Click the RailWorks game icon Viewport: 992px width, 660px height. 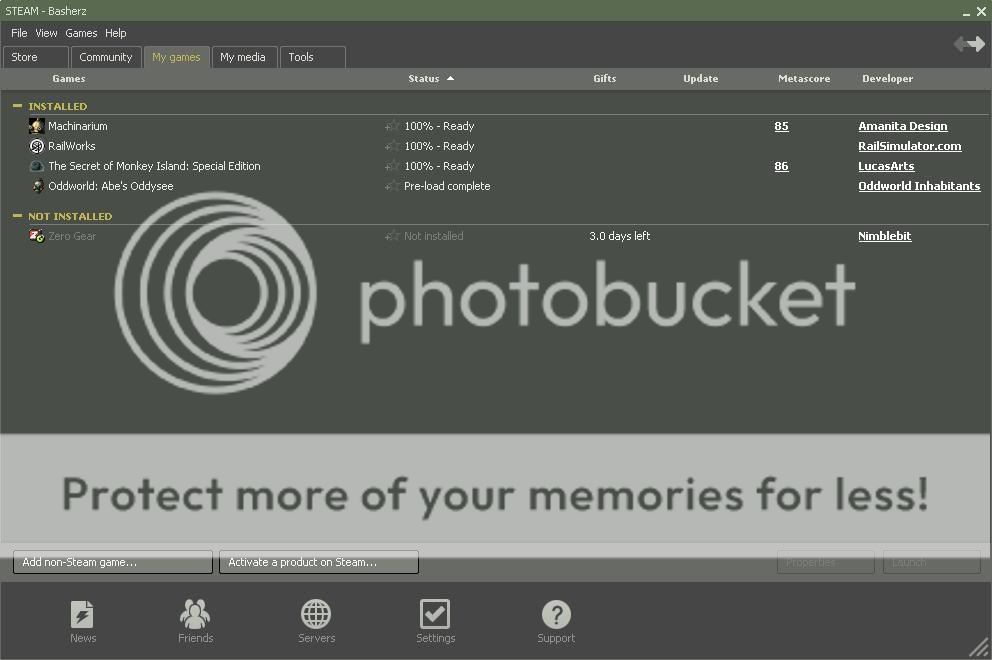(x=36, y=146)
